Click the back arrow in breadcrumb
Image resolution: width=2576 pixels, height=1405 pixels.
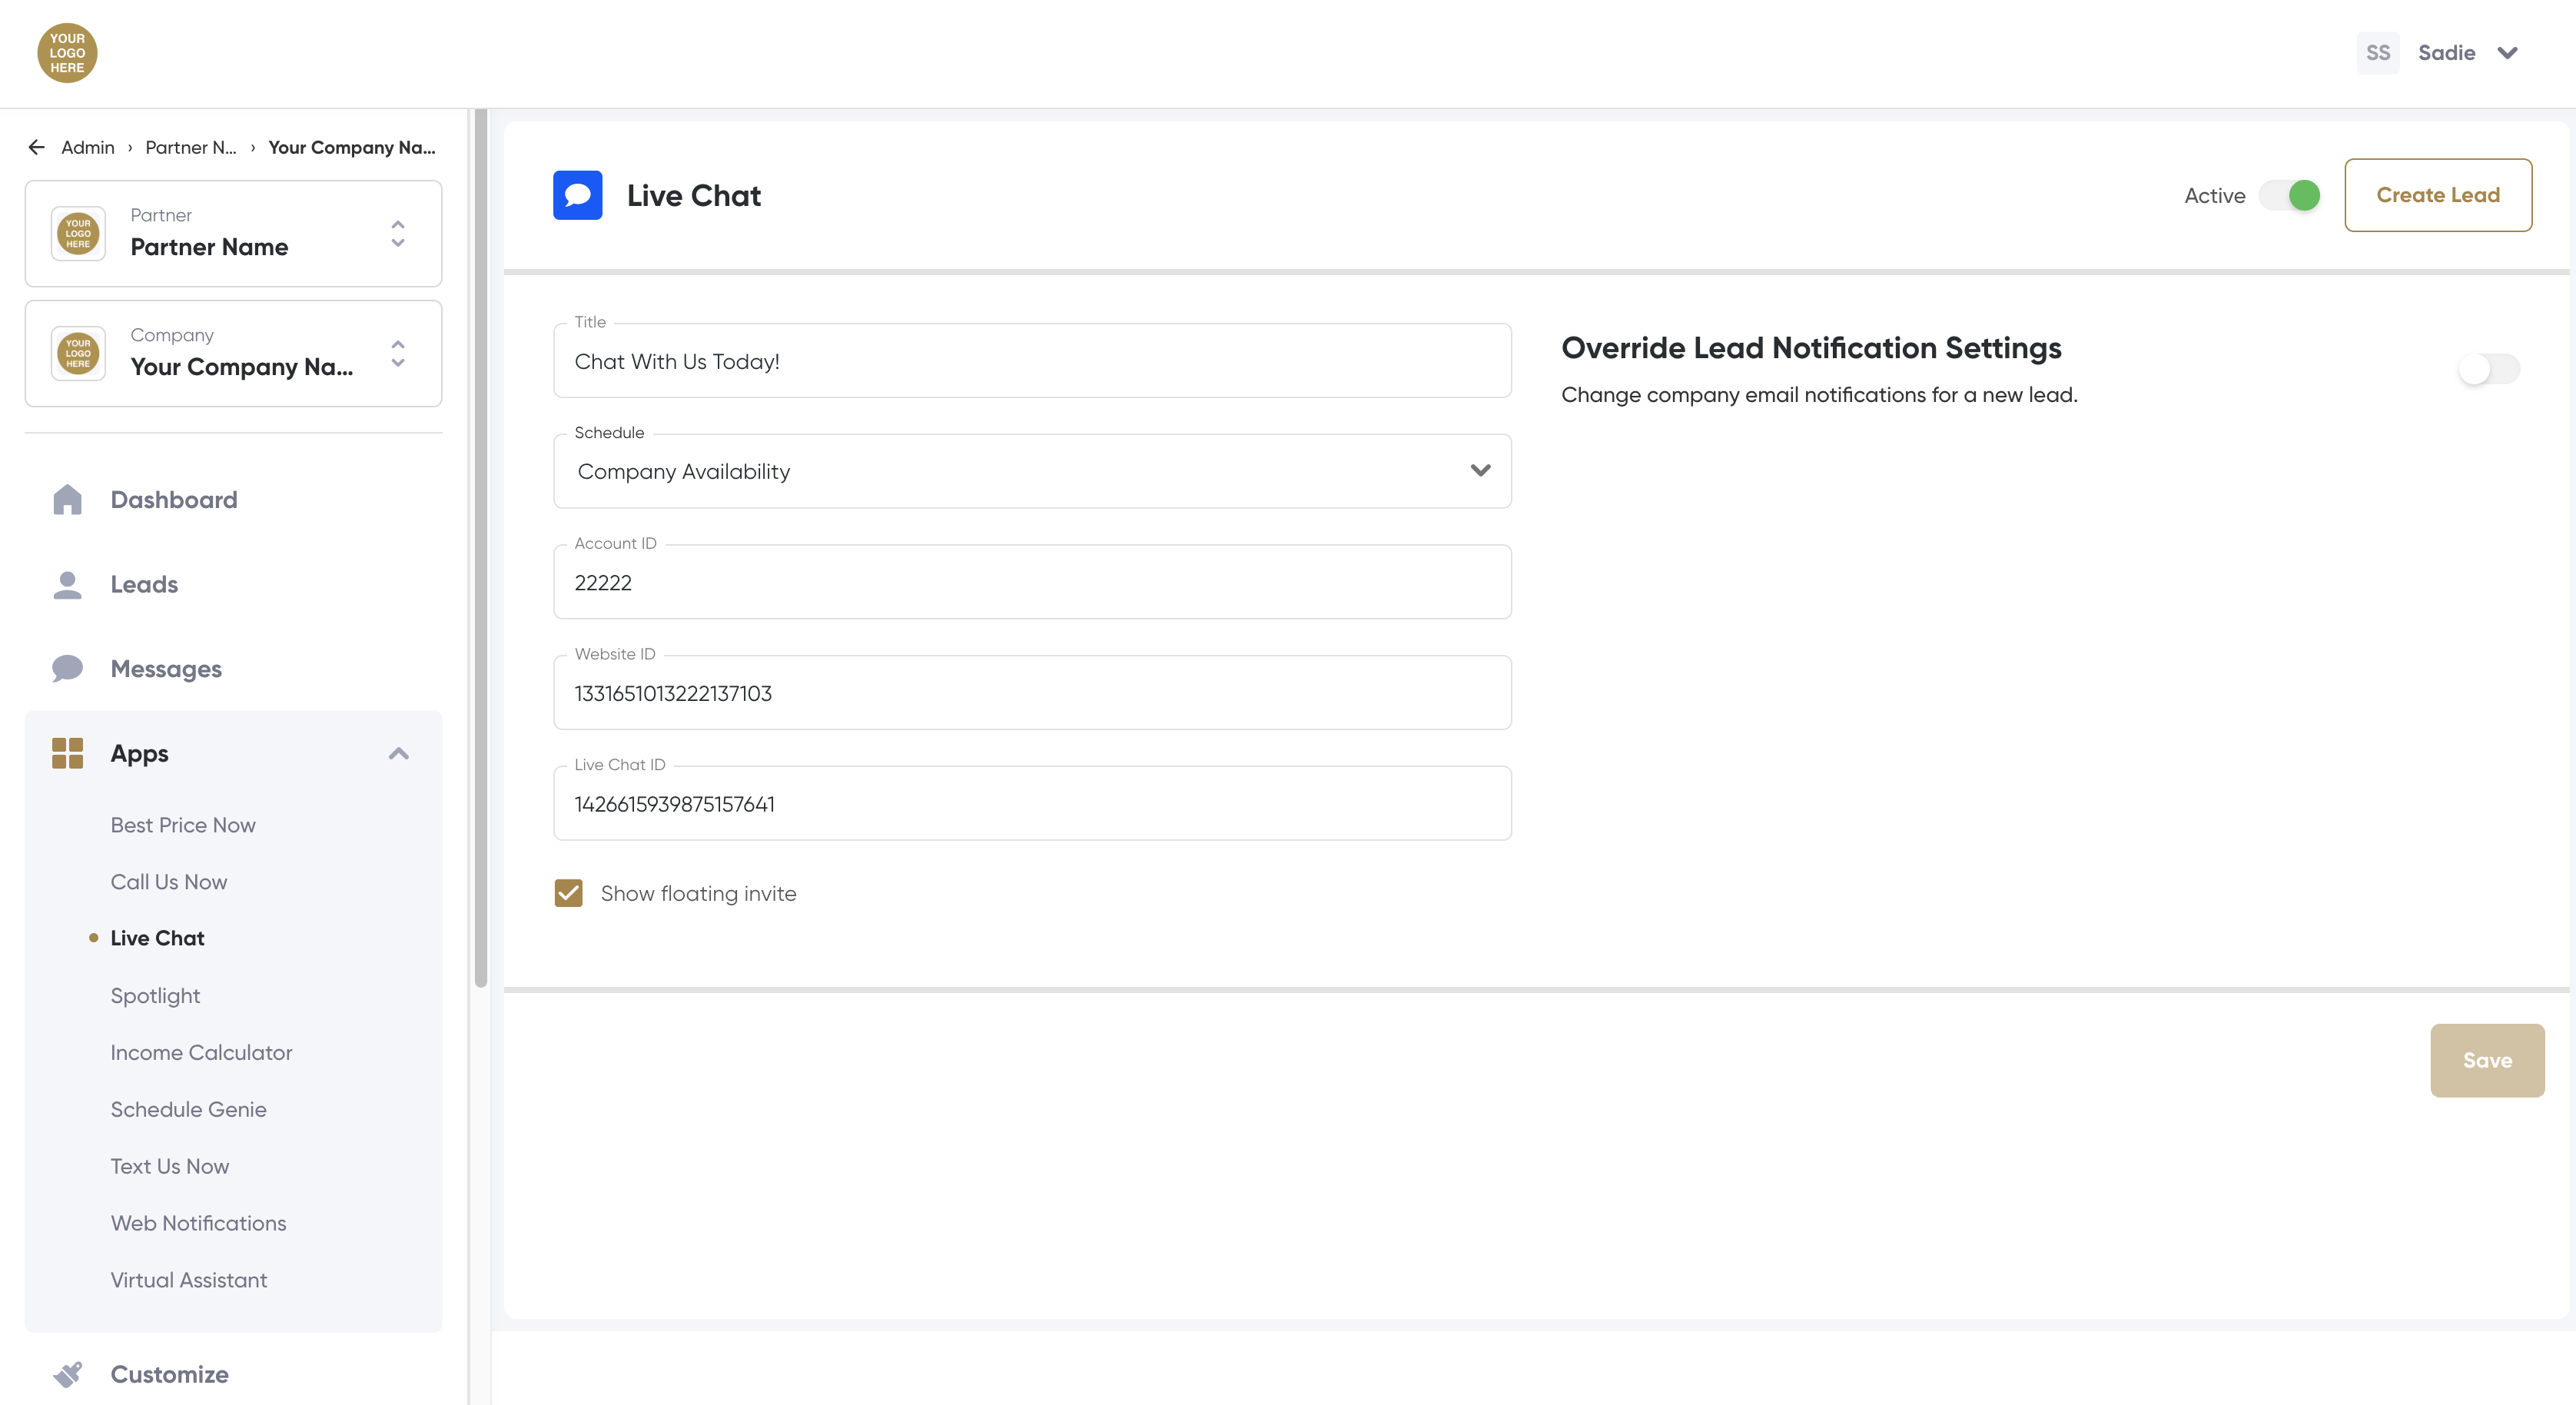click(x=37, y=147)
